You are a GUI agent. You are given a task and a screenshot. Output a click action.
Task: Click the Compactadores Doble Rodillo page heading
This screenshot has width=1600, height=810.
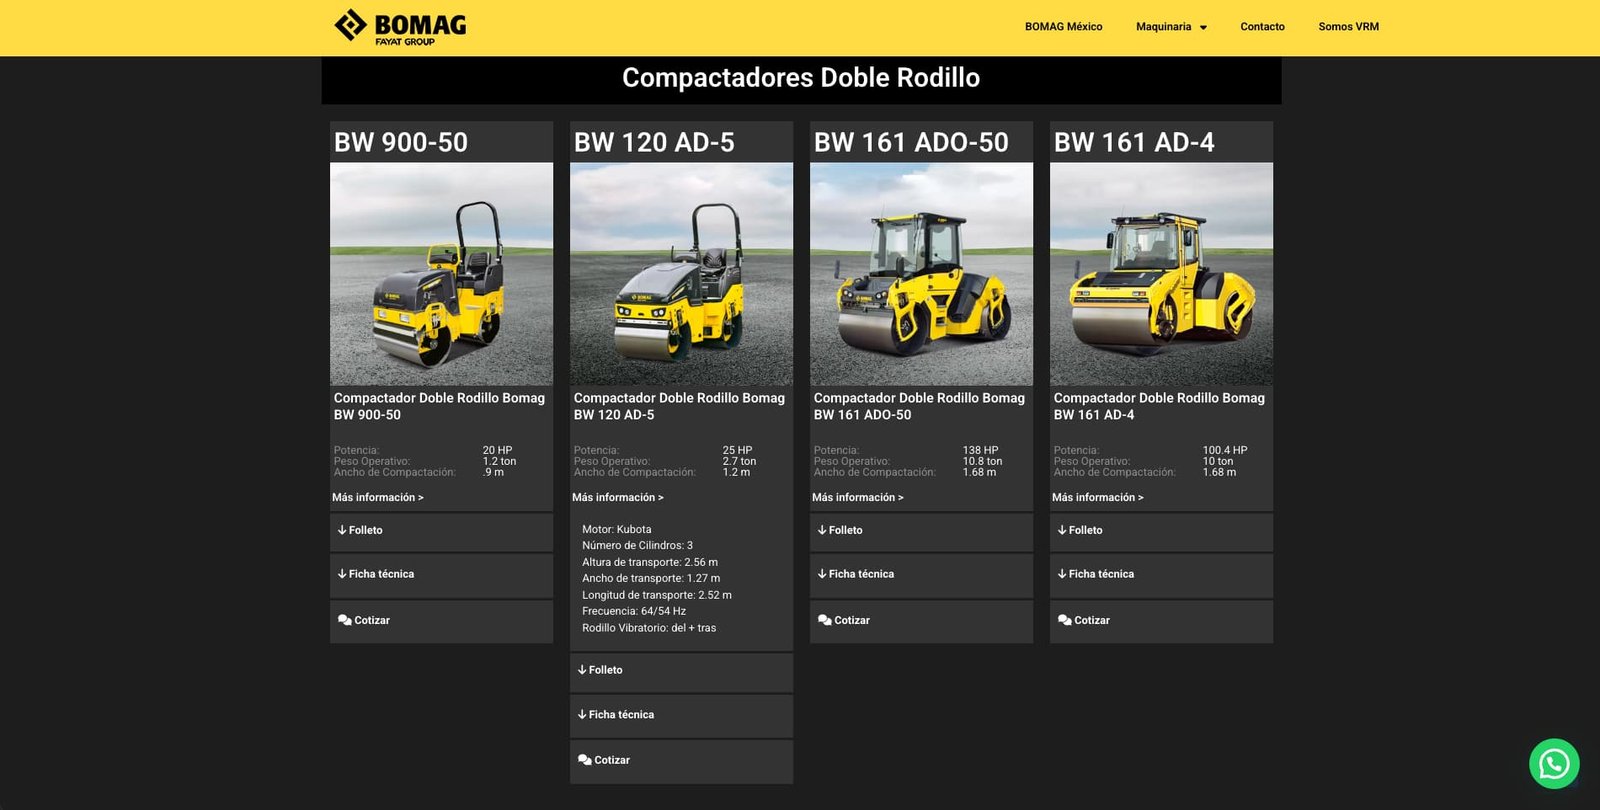tap(801, 78)
